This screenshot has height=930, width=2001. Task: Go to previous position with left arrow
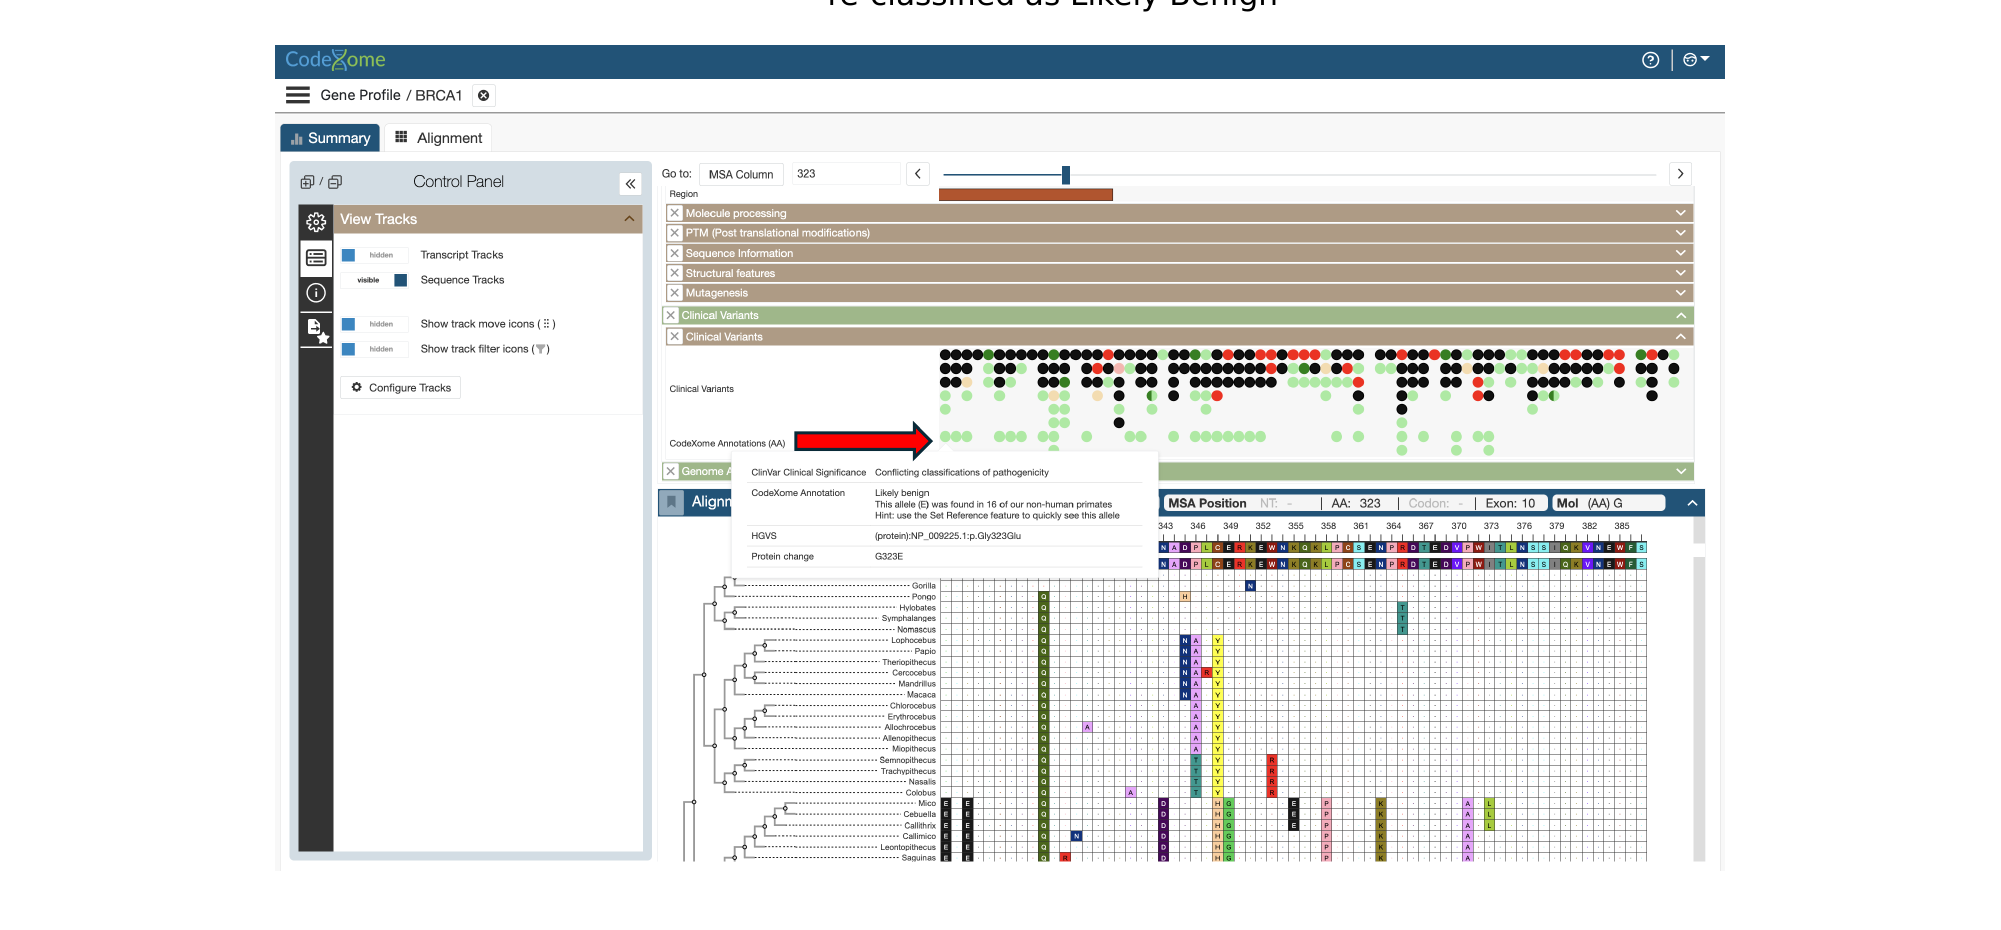point(918,174)
